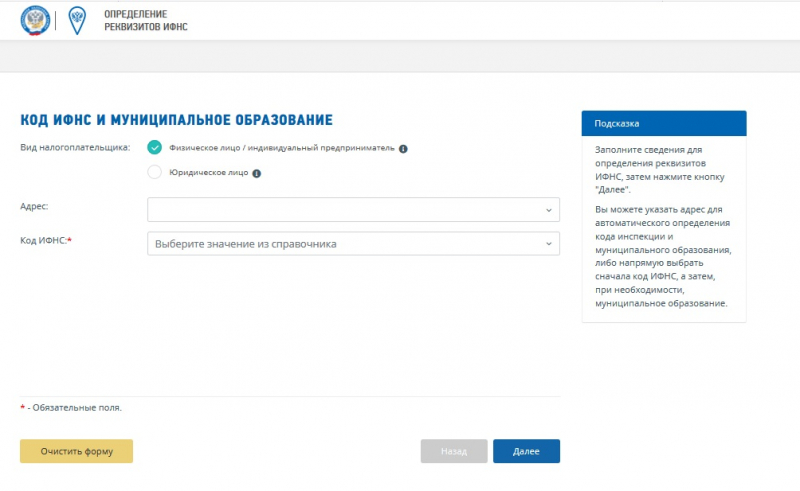Viewport: 800px width, 491px height.
Task: Expand the Код ИФНС dropdown arrow
Action: pos(548,244)
